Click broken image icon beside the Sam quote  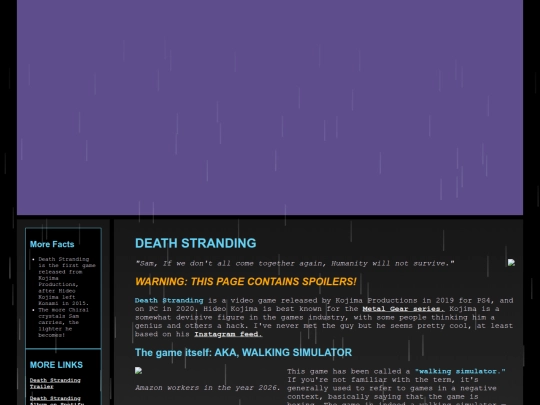coord(511,263)
